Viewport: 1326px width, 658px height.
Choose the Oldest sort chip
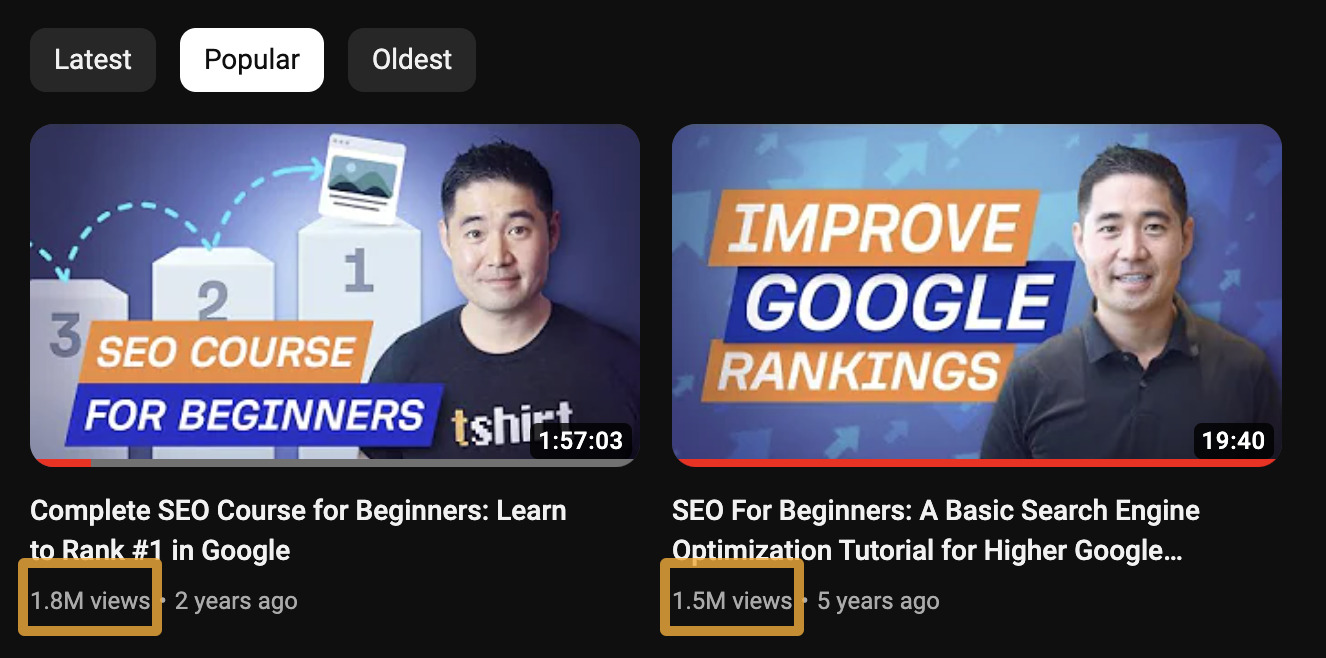pos(412,60)
